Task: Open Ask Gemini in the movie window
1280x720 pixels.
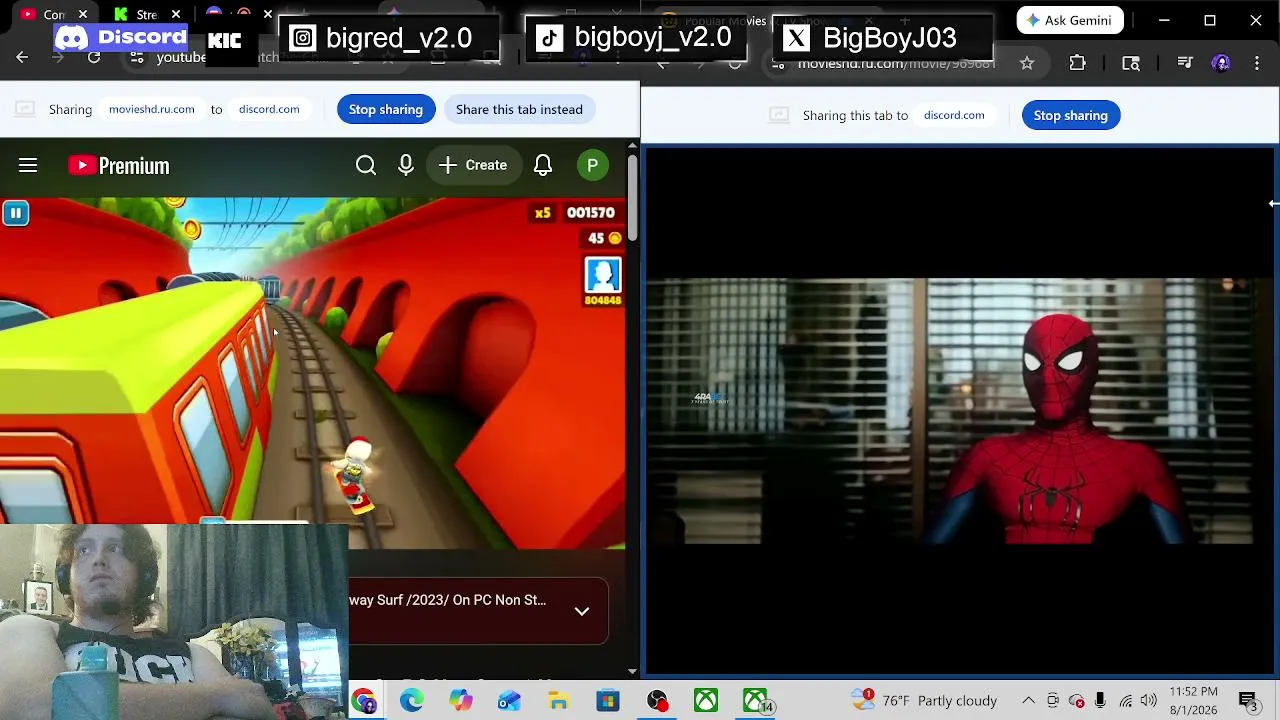Action: [1069, 20]
